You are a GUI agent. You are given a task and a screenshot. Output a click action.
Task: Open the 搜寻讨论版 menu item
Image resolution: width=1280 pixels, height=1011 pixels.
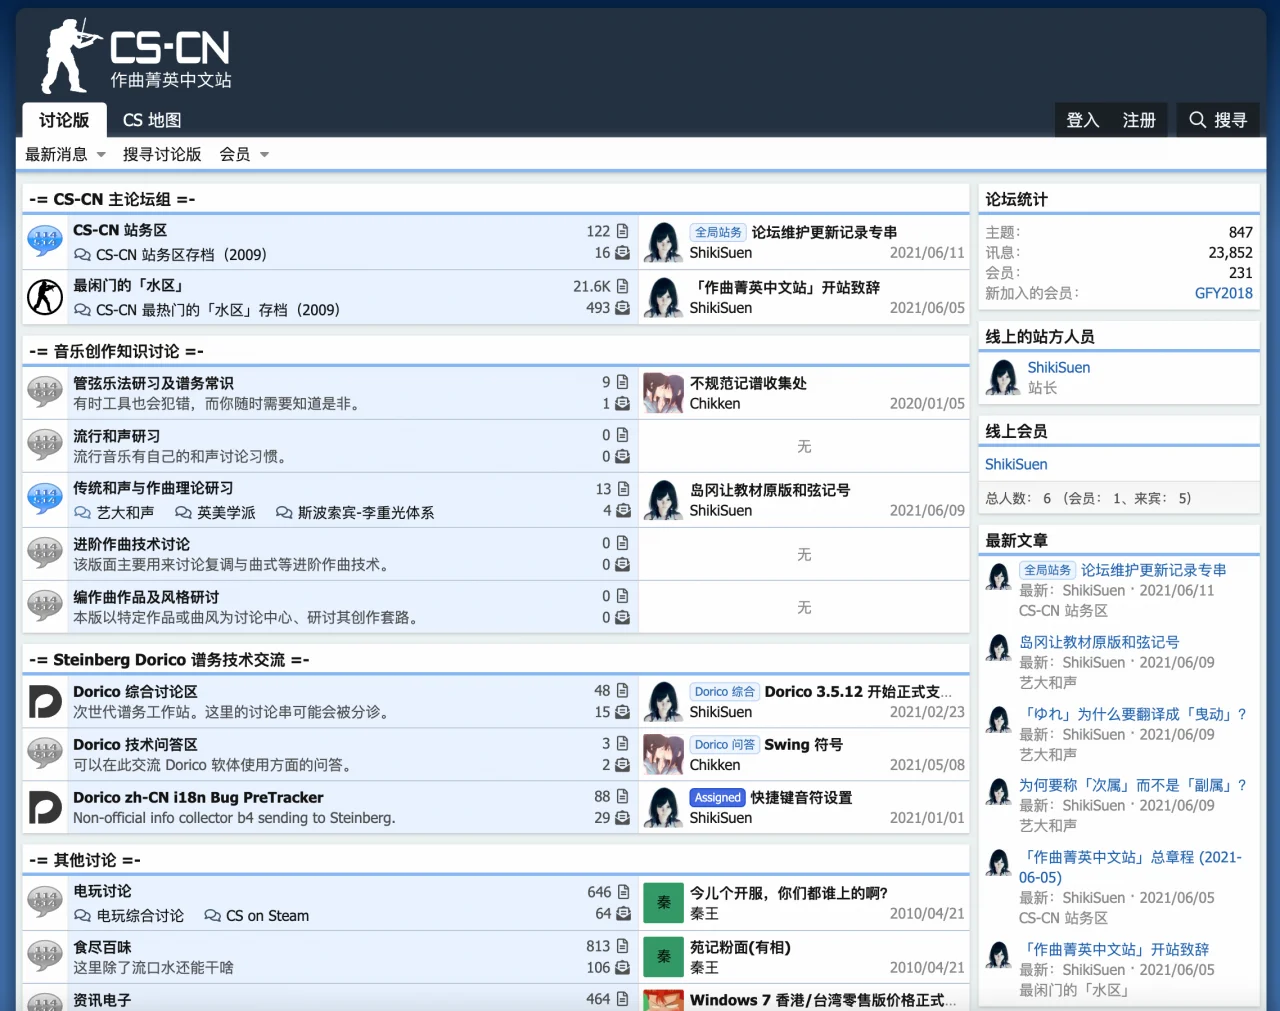[x=162, y=154]
